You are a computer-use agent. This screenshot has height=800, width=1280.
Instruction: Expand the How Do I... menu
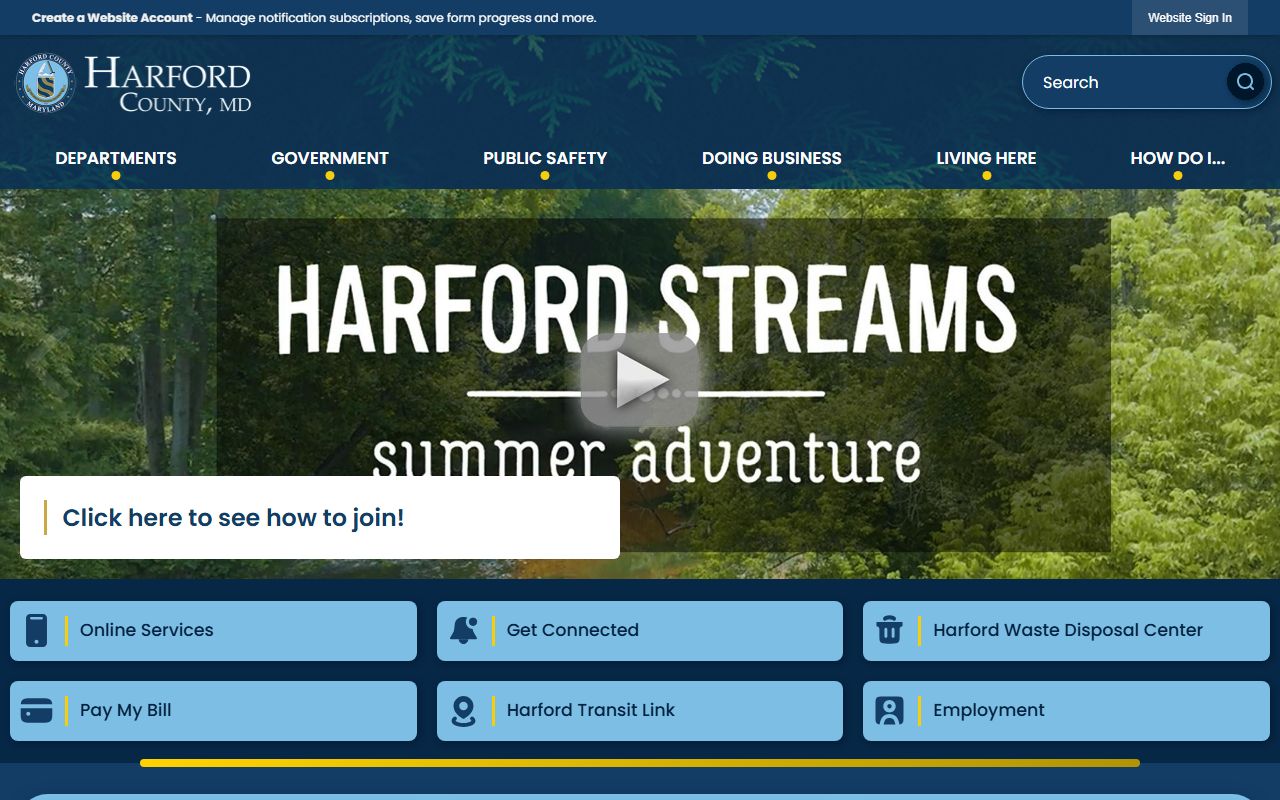pos(1177,158)
